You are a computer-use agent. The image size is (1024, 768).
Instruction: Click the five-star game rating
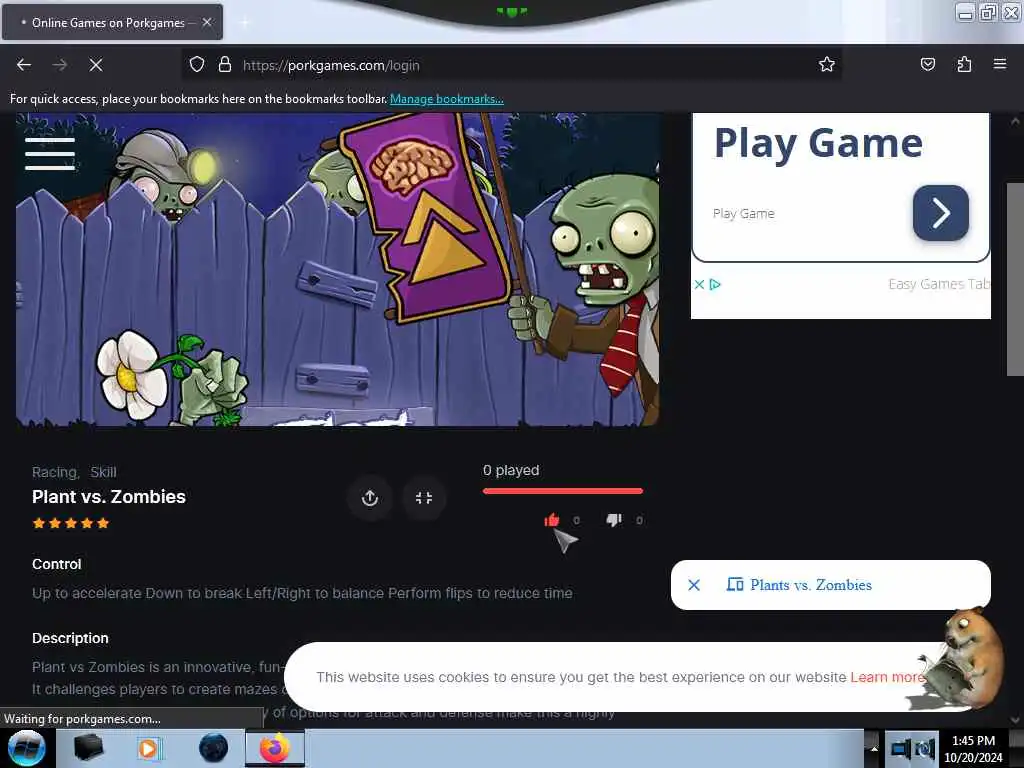coord(71,523)
